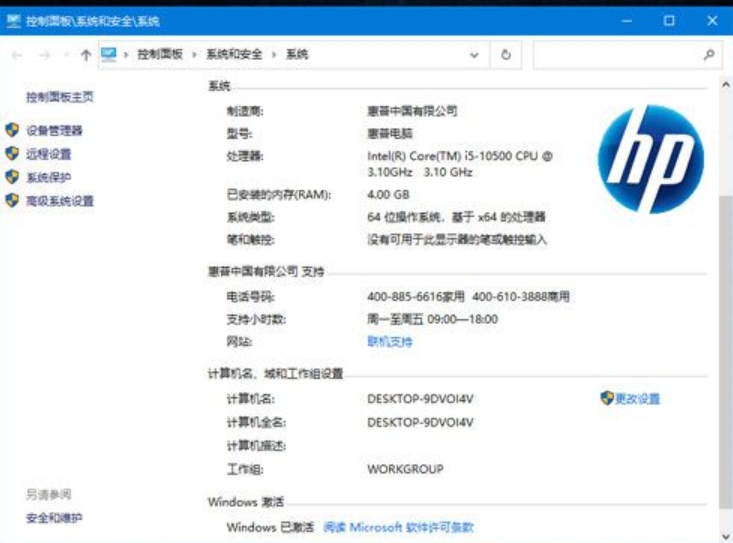Click full computer name beside 计算机全名
This screenshot has width=733, height=543.
[x=420, y=422]
